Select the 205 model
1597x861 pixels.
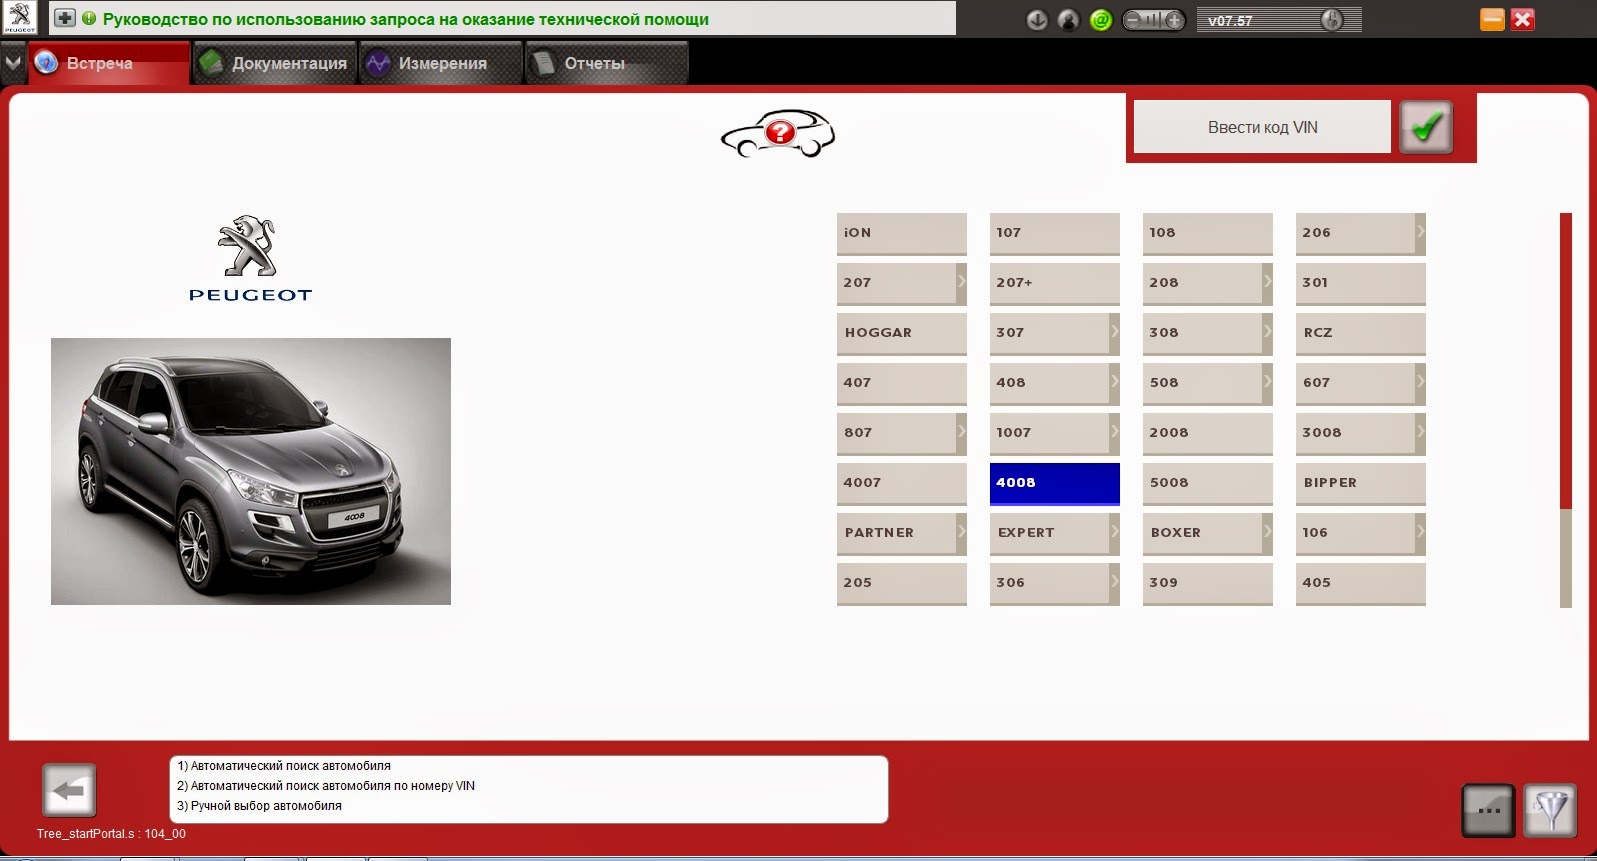coord(902,583)
